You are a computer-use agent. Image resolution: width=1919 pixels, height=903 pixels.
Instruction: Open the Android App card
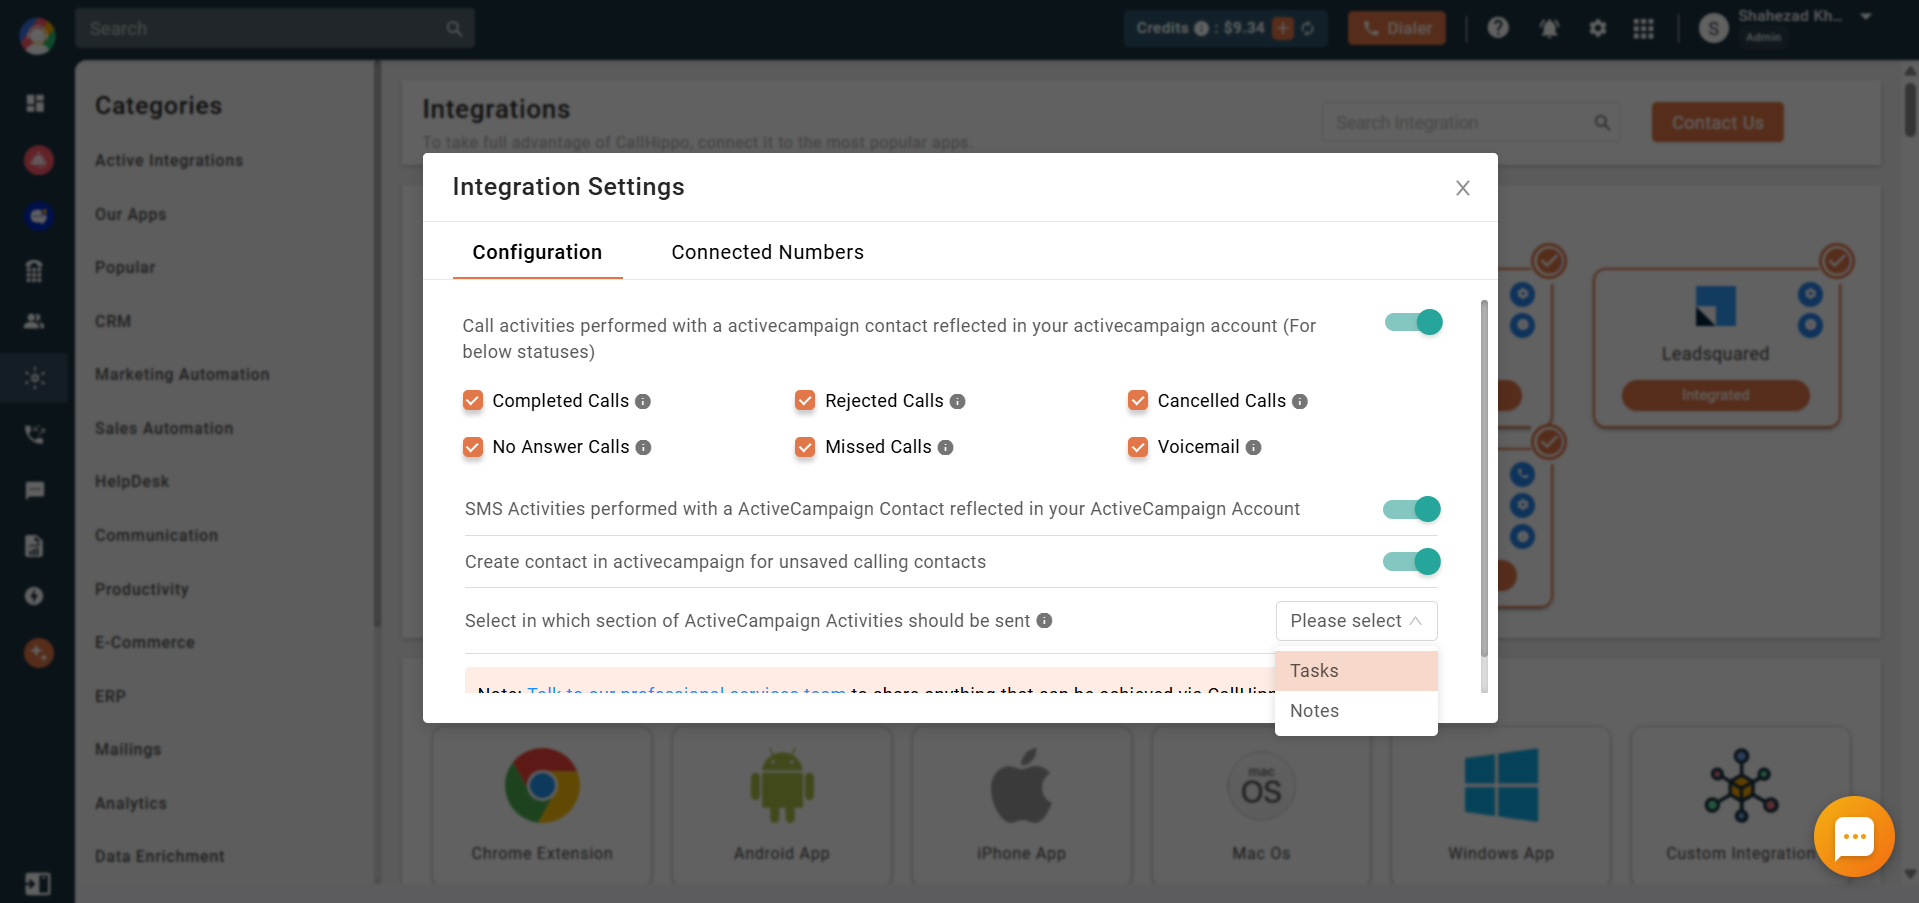pyautogui.click(x=782, y=806)
